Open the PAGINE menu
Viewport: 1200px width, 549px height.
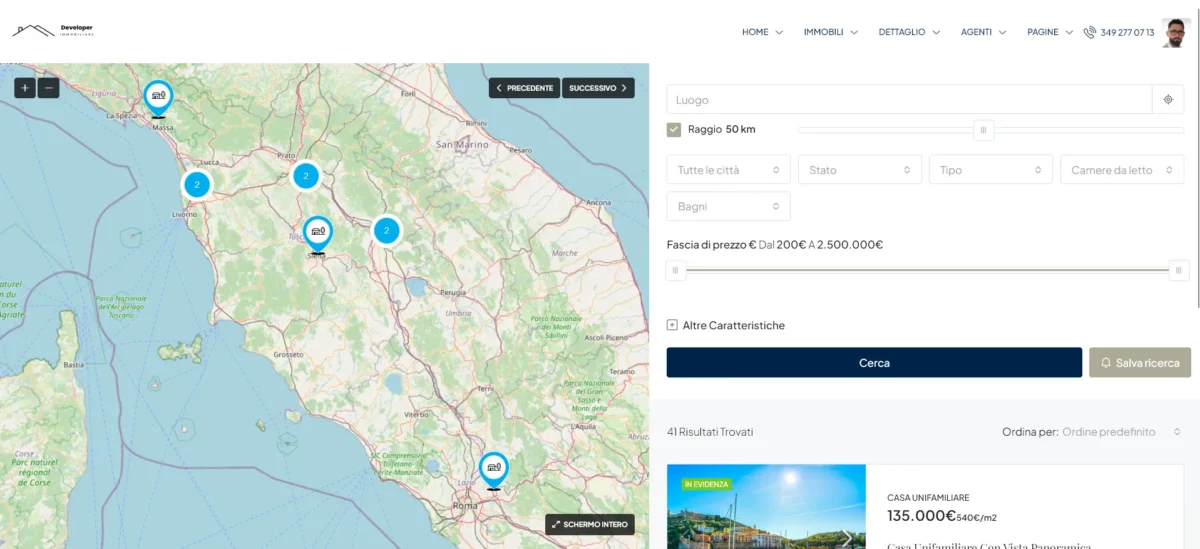click(1049, 32)
